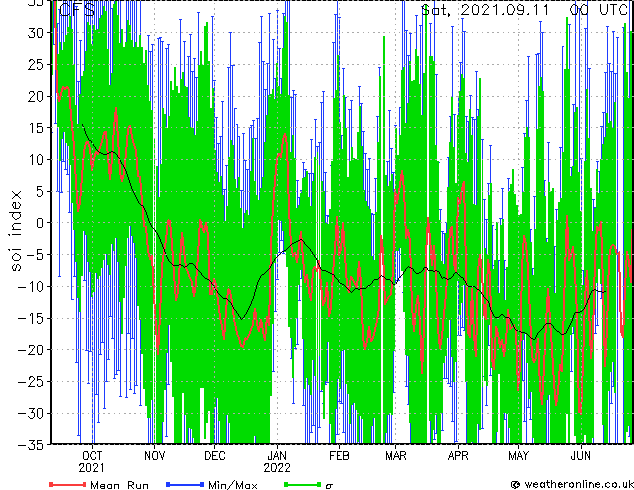Screen dimensions: 634x490
Task: Click the y-axis value 30
Action: point(36,33)
